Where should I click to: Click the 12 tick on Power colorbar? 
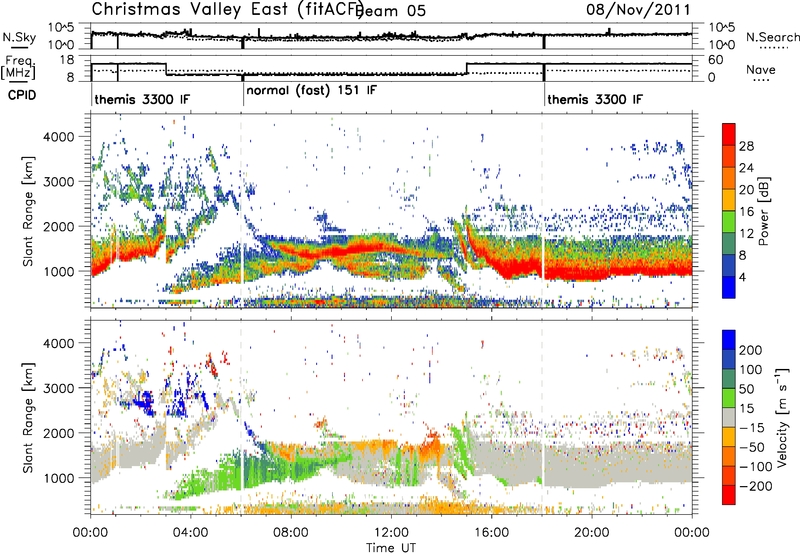pos(746,234)
